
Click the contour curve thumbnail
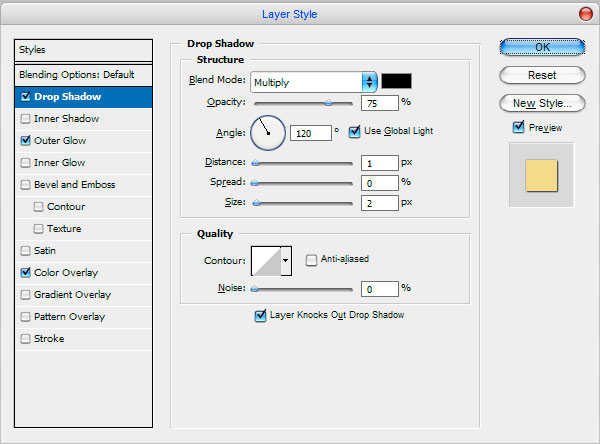coord(266,261)
